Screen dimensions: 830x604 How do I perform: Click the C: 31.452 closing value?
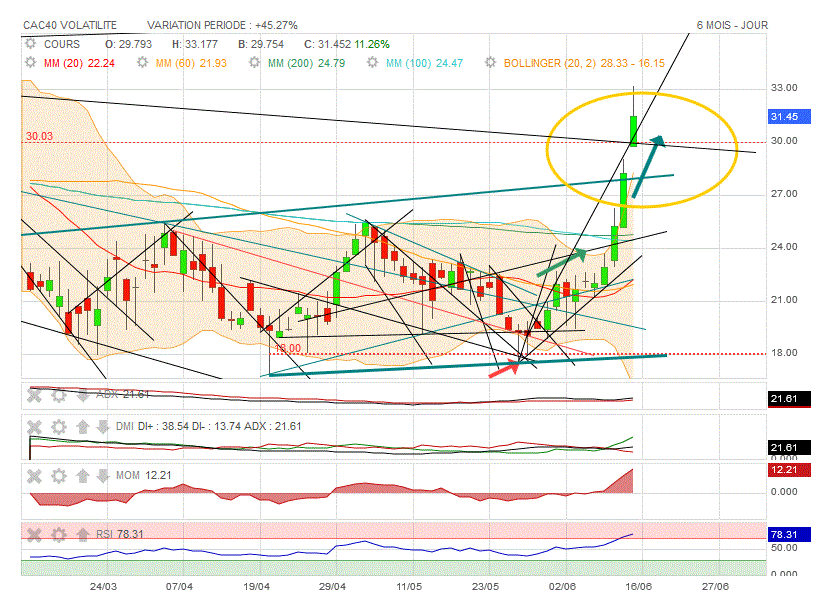(327, 44)
